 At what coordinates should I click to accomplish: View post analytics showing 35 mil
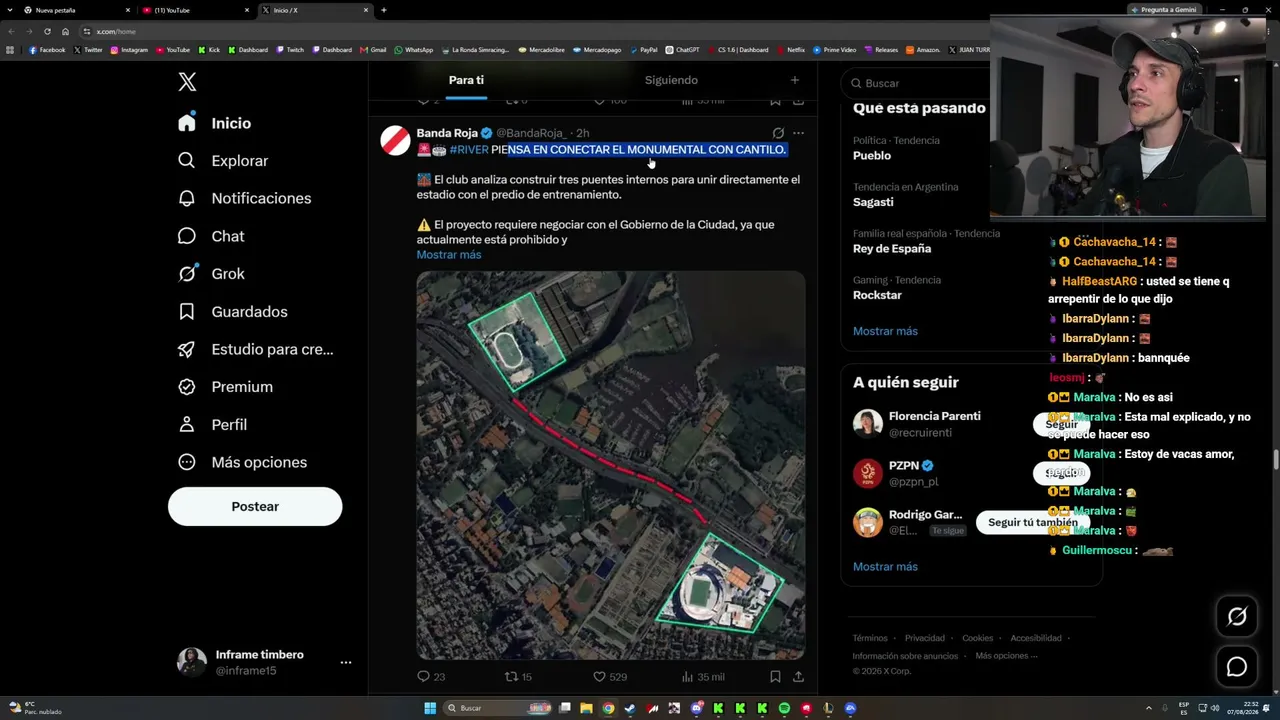click(x=702, y=677)
